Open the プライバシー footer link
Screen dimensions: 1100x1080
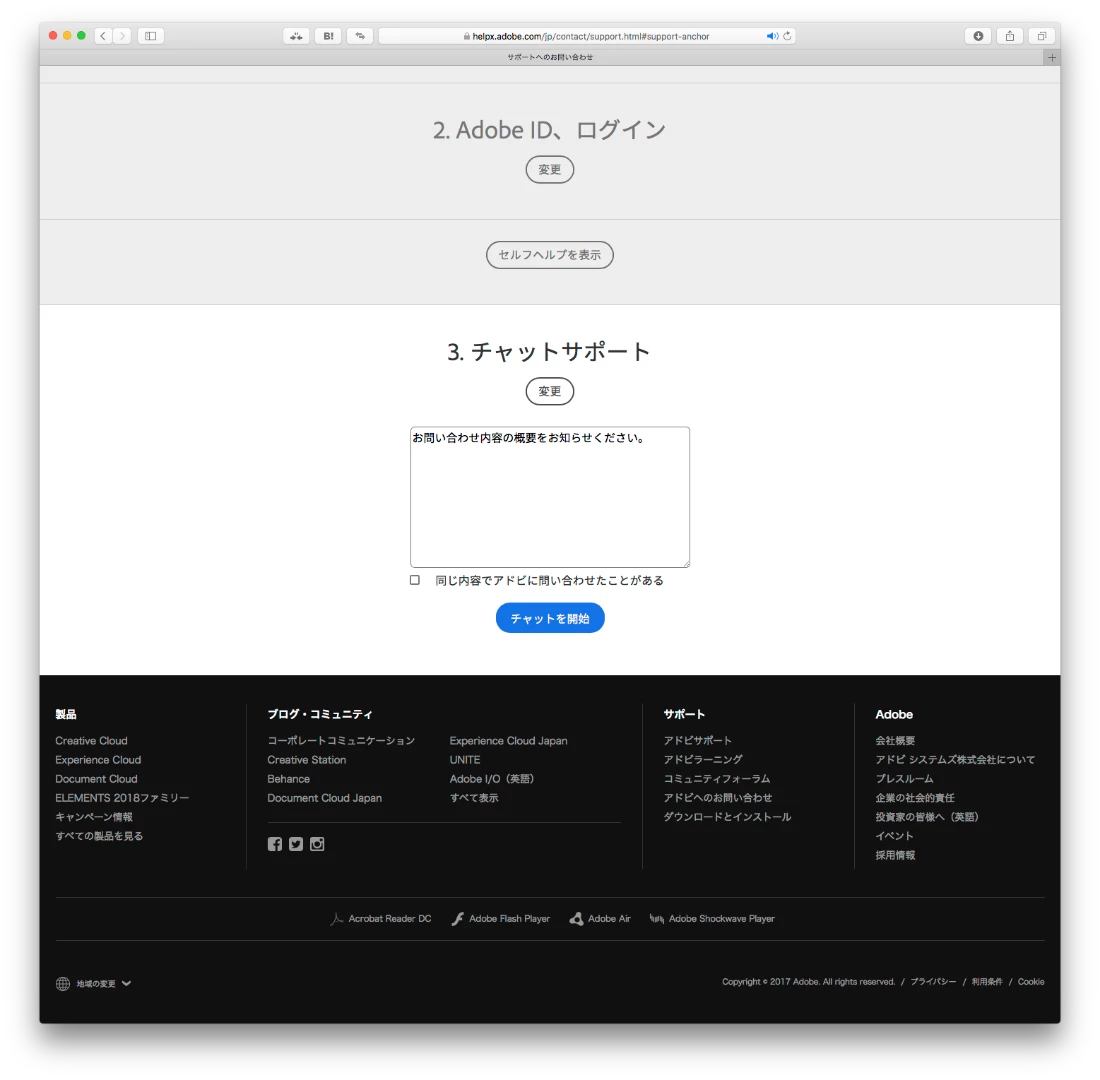point(933,982)
